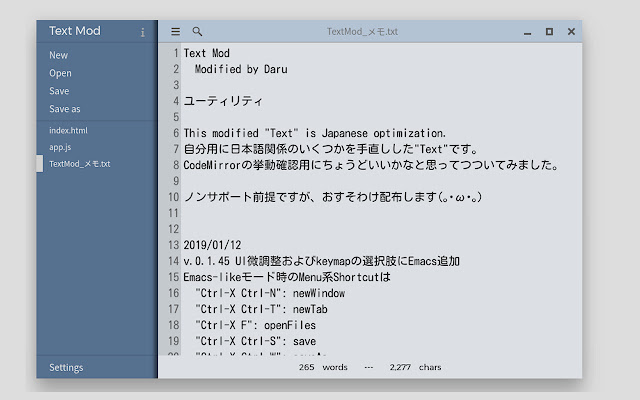Screen dimensions: 640x400
Task: Minimize the Text Mod window
Action: (527, 32)
